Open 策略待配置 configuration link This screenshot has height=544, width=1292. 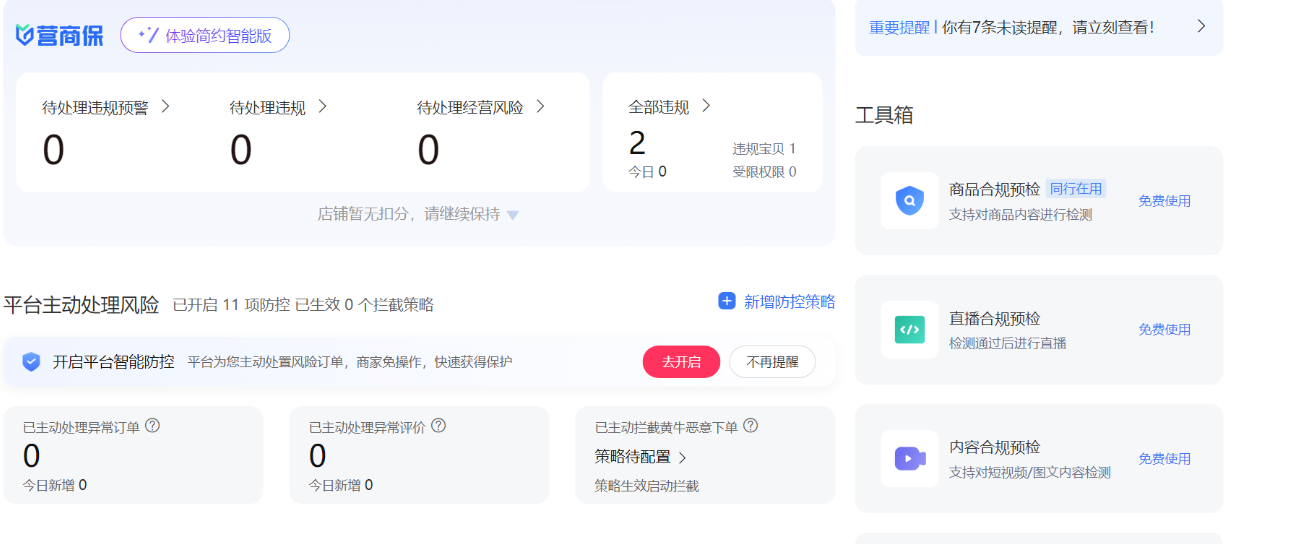(x=641, y=457)
